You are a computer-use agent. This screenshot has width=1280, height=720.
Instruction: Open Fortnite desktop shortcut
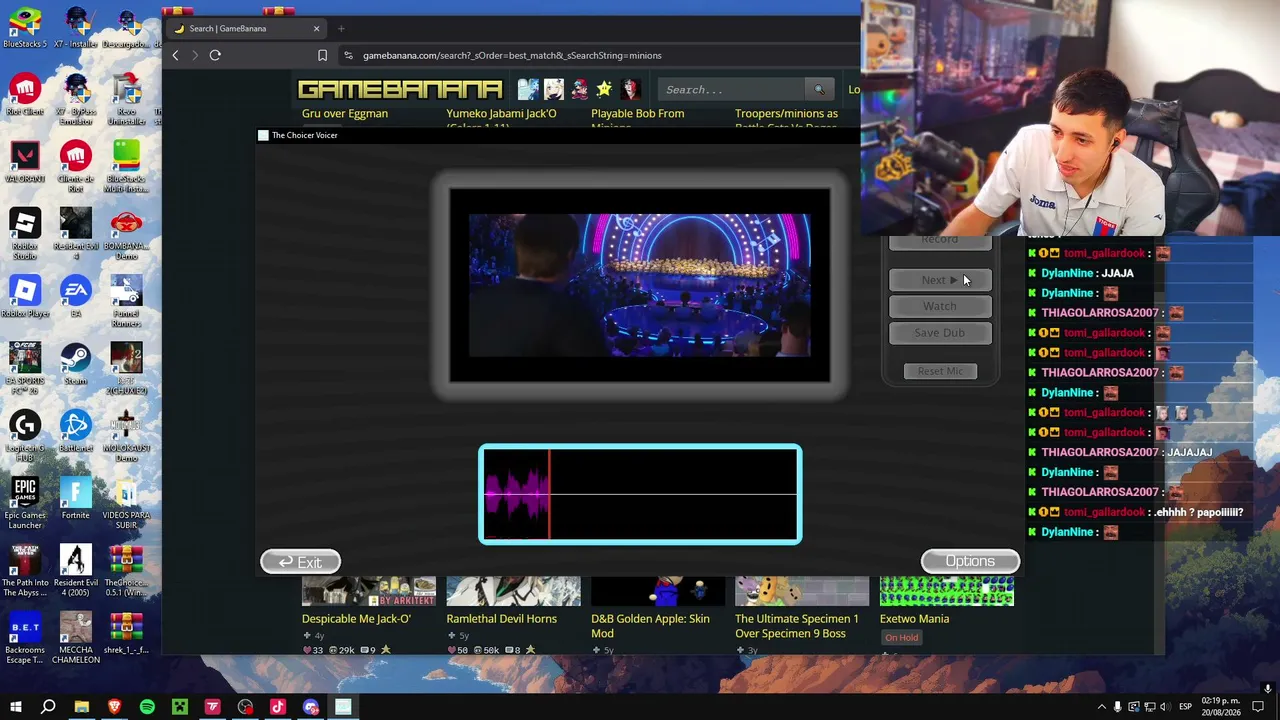(x=75, y=498)
